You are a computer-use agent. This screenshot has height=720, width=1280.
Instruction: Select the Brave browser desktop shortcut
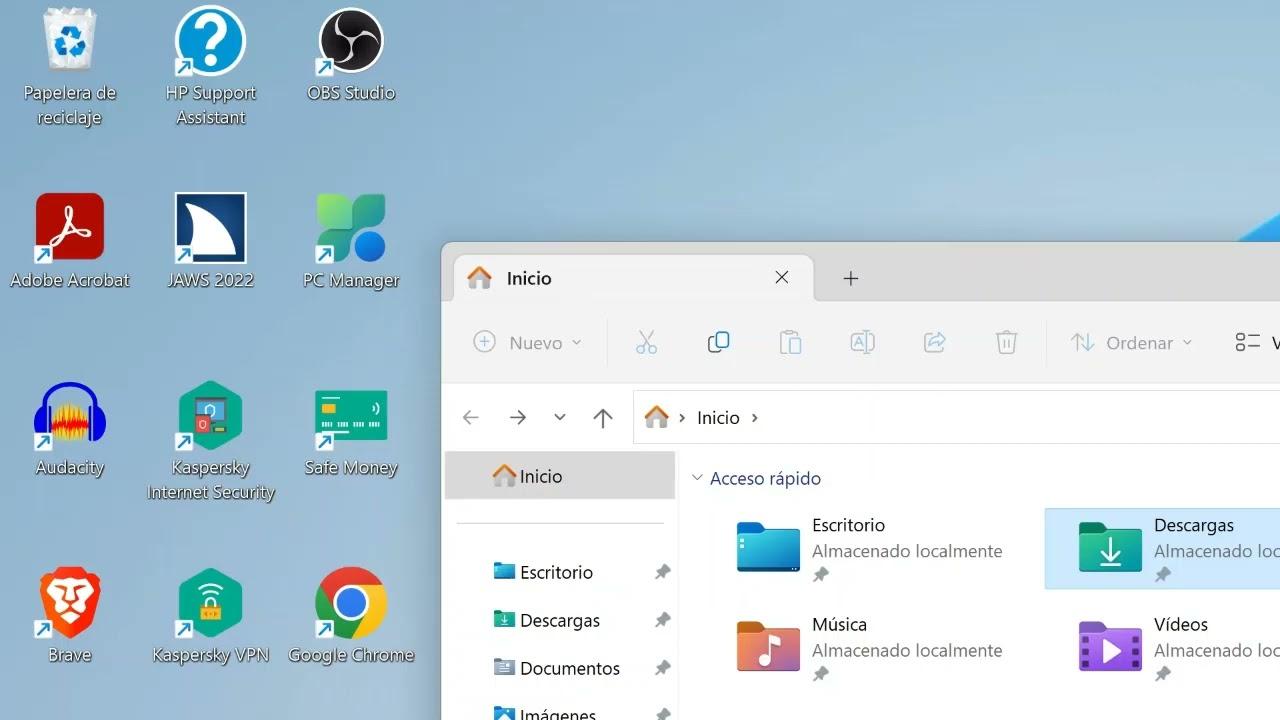(x=70, y=616)
